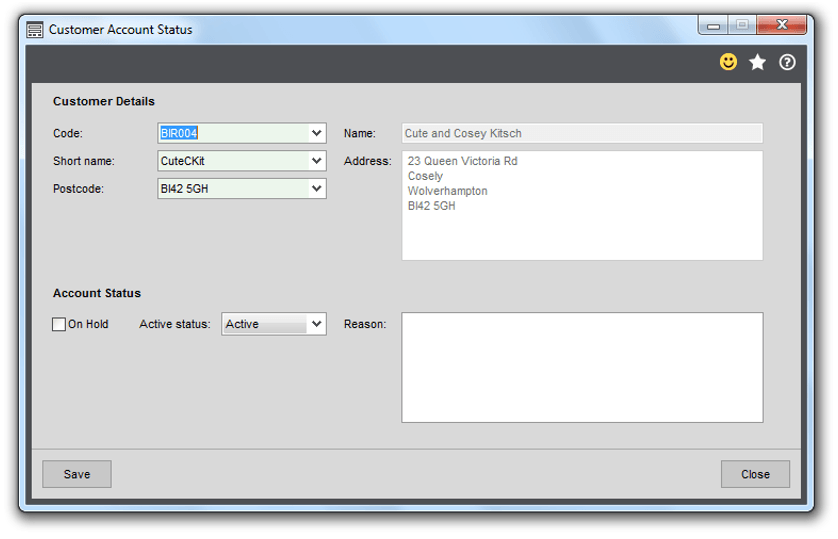The height and width of the screenshot is (539, 838).
Task: Open help with the question mark icon
Action: tap(787, 63)
